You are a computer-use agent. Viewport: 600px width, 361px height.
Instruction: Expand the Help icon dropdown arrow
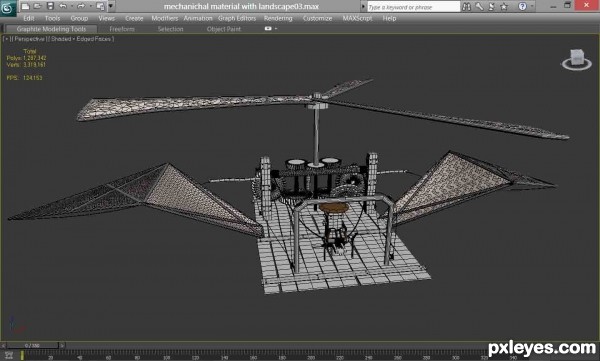pos(532,7)
